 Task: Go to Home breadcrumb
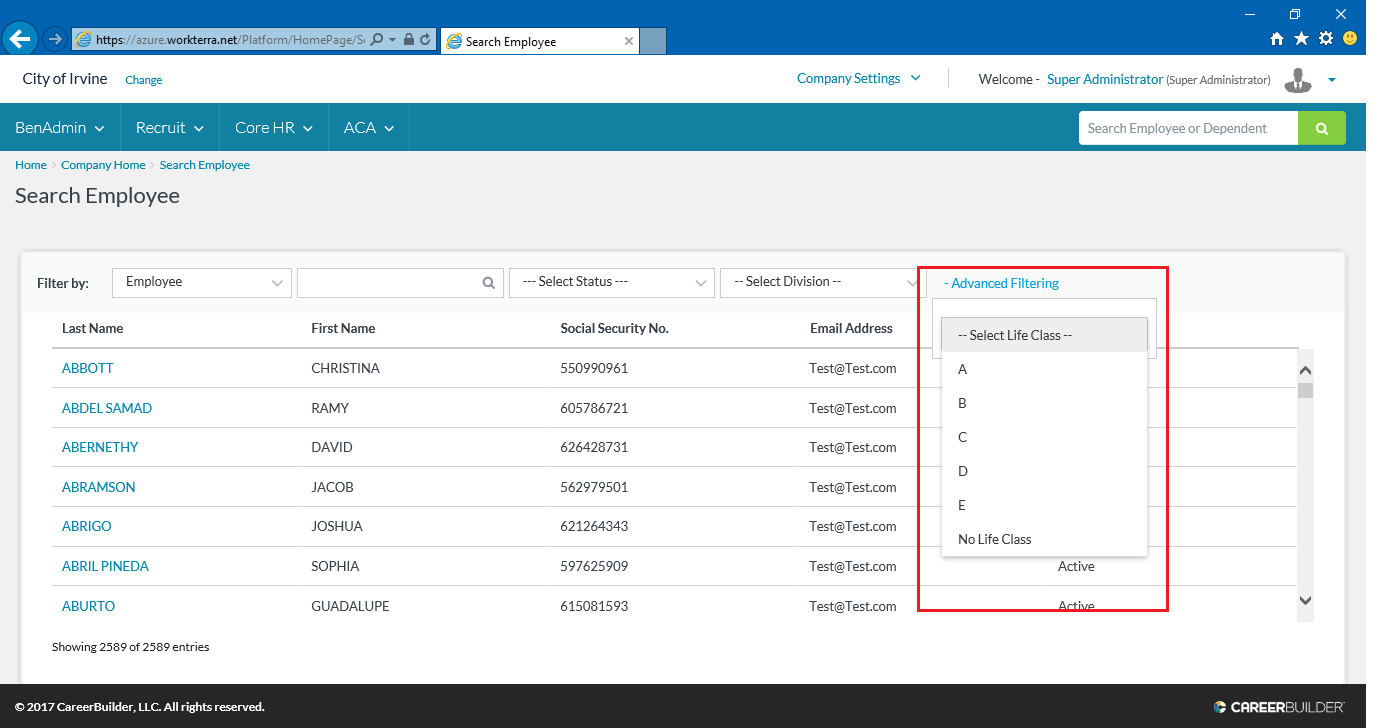click(x=31, y=165)
